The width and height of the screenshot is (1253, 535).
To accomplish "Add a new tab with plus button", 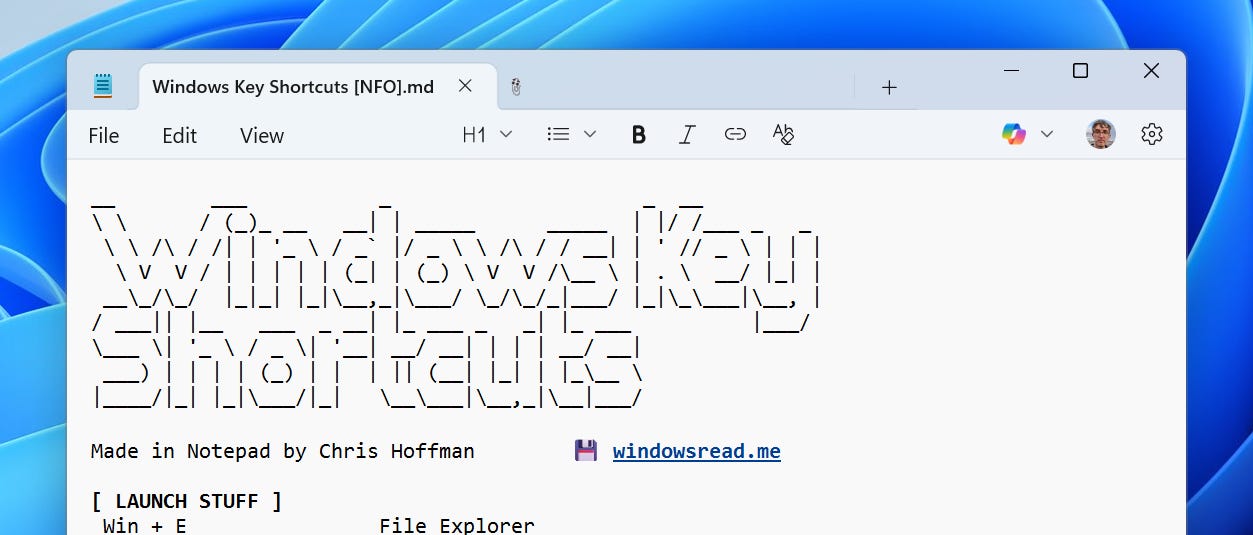I will pos(889,87).
